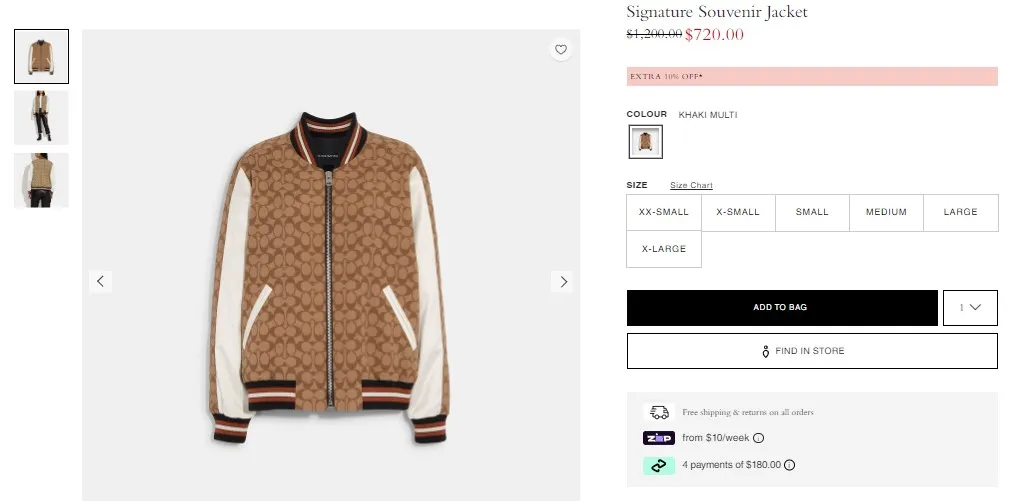Image resolution: width=1018 pixels, height=501 pixels.
Task: Click the Zip logo icon
Action: [658, 438]
